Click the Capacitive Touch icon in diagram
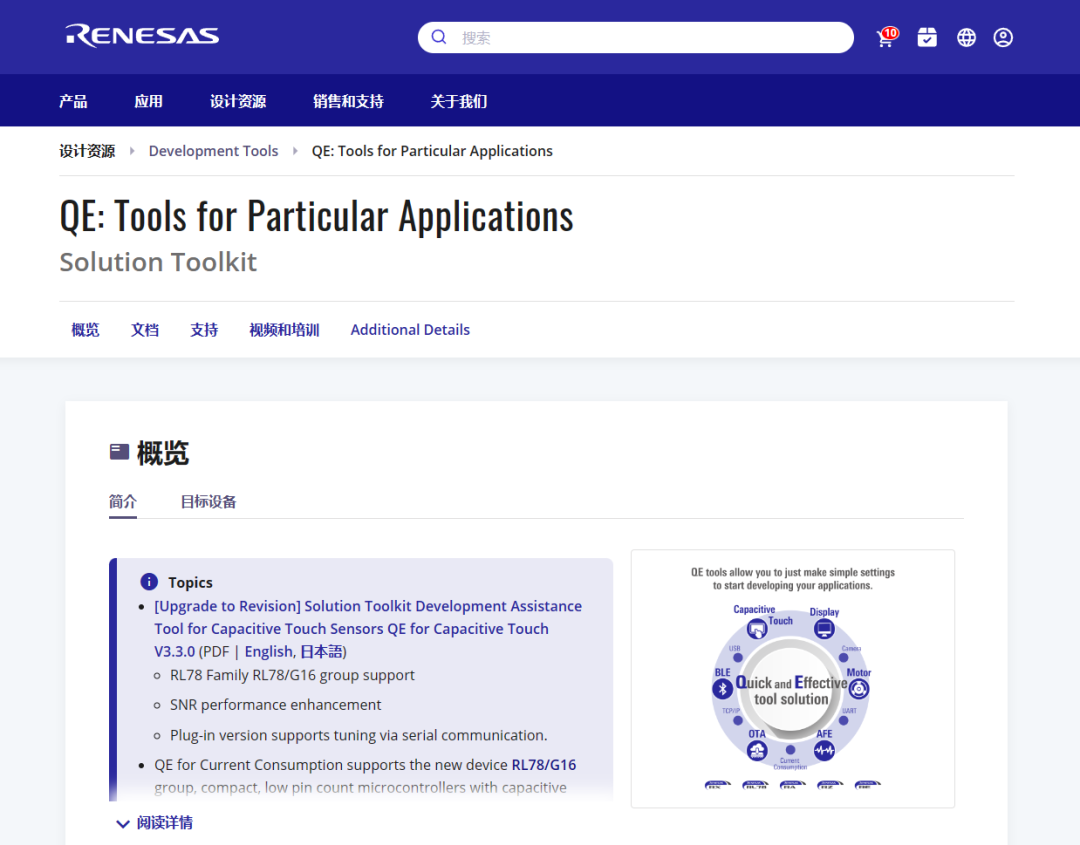This screenshot has height=845, width=1080. click(756, 629)
